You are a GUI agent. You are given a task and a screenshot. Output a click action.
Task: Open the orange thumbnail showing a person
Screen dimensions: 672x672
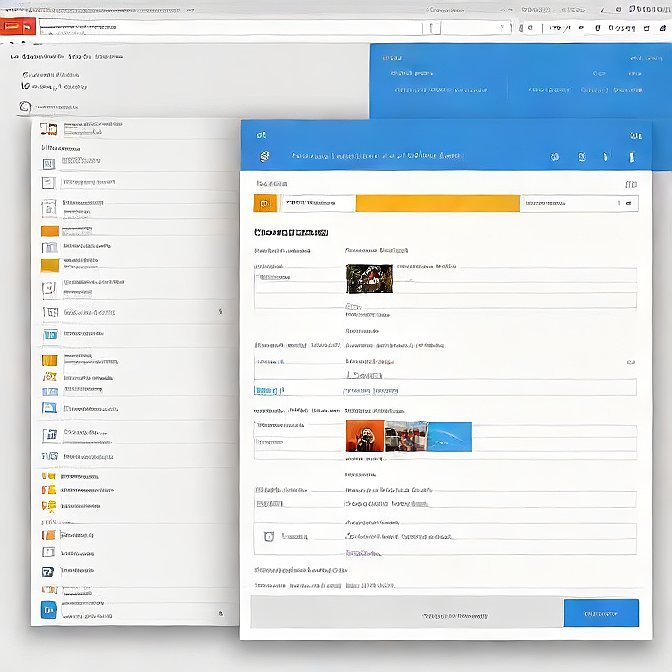(x=365, y=436)
